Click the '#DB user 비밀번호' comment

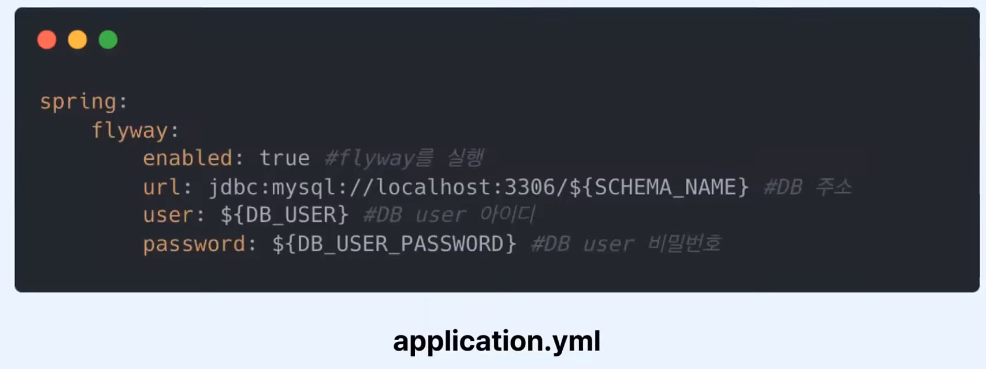[626, 244]
